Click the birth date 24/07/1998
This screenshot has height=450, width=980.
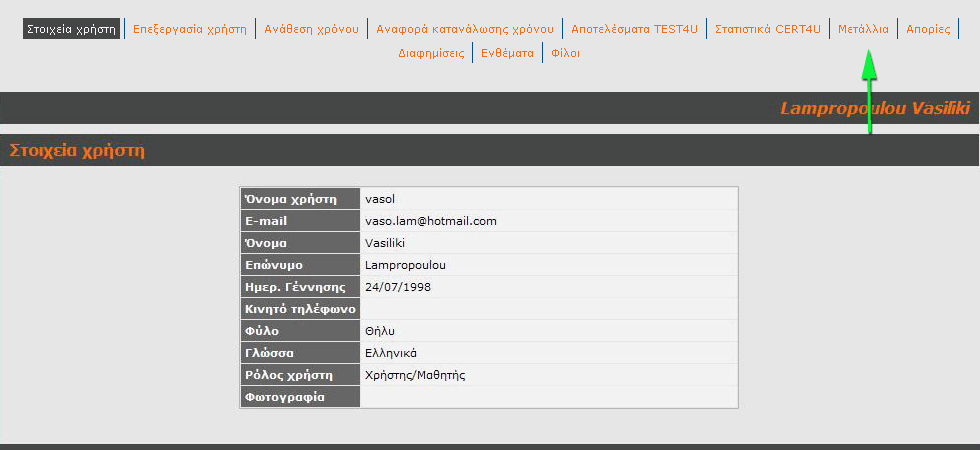pyautogui.click(x=398, y=287)
